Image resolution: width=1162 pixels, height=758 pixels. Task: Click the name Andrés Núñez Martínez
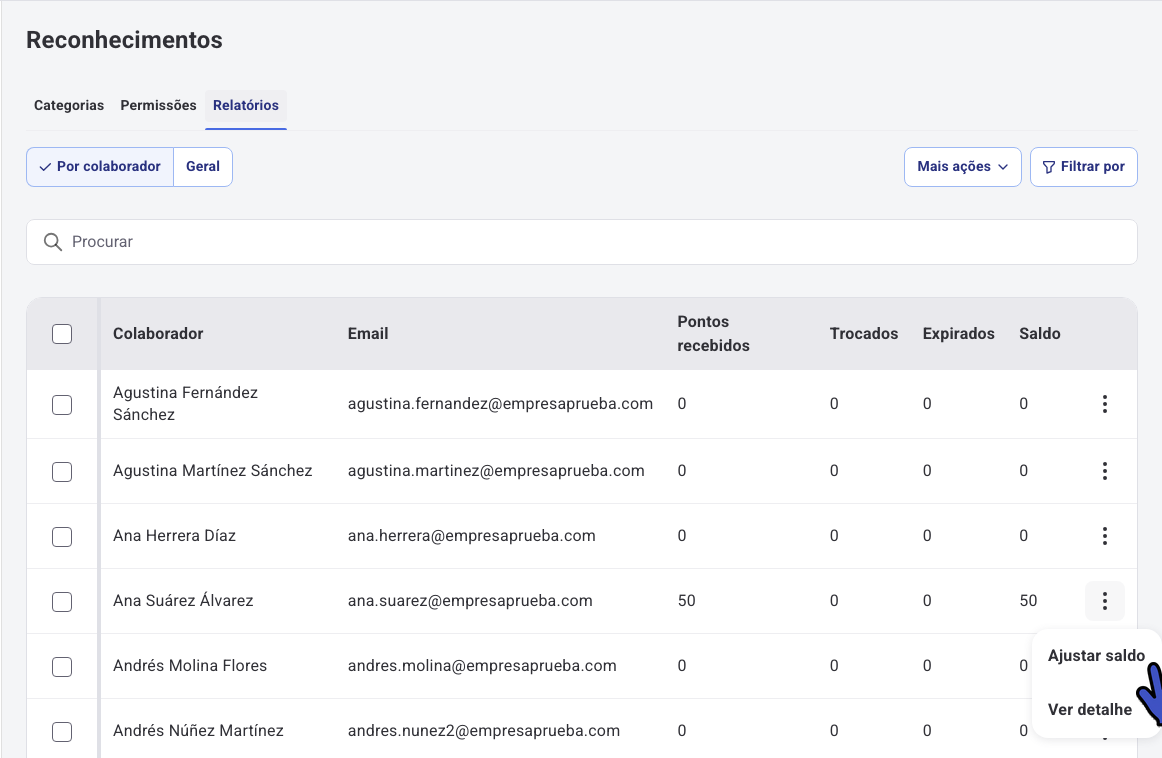[198, 731]
